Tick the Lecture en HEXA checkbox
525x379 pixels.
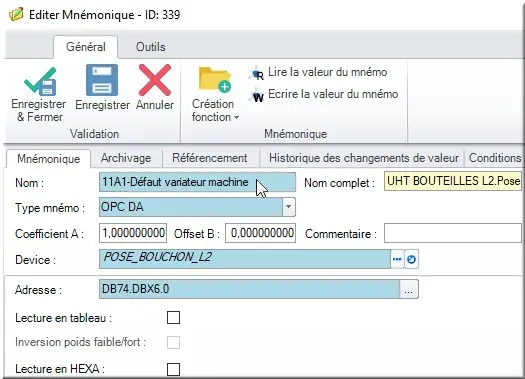tap(173, 369)
